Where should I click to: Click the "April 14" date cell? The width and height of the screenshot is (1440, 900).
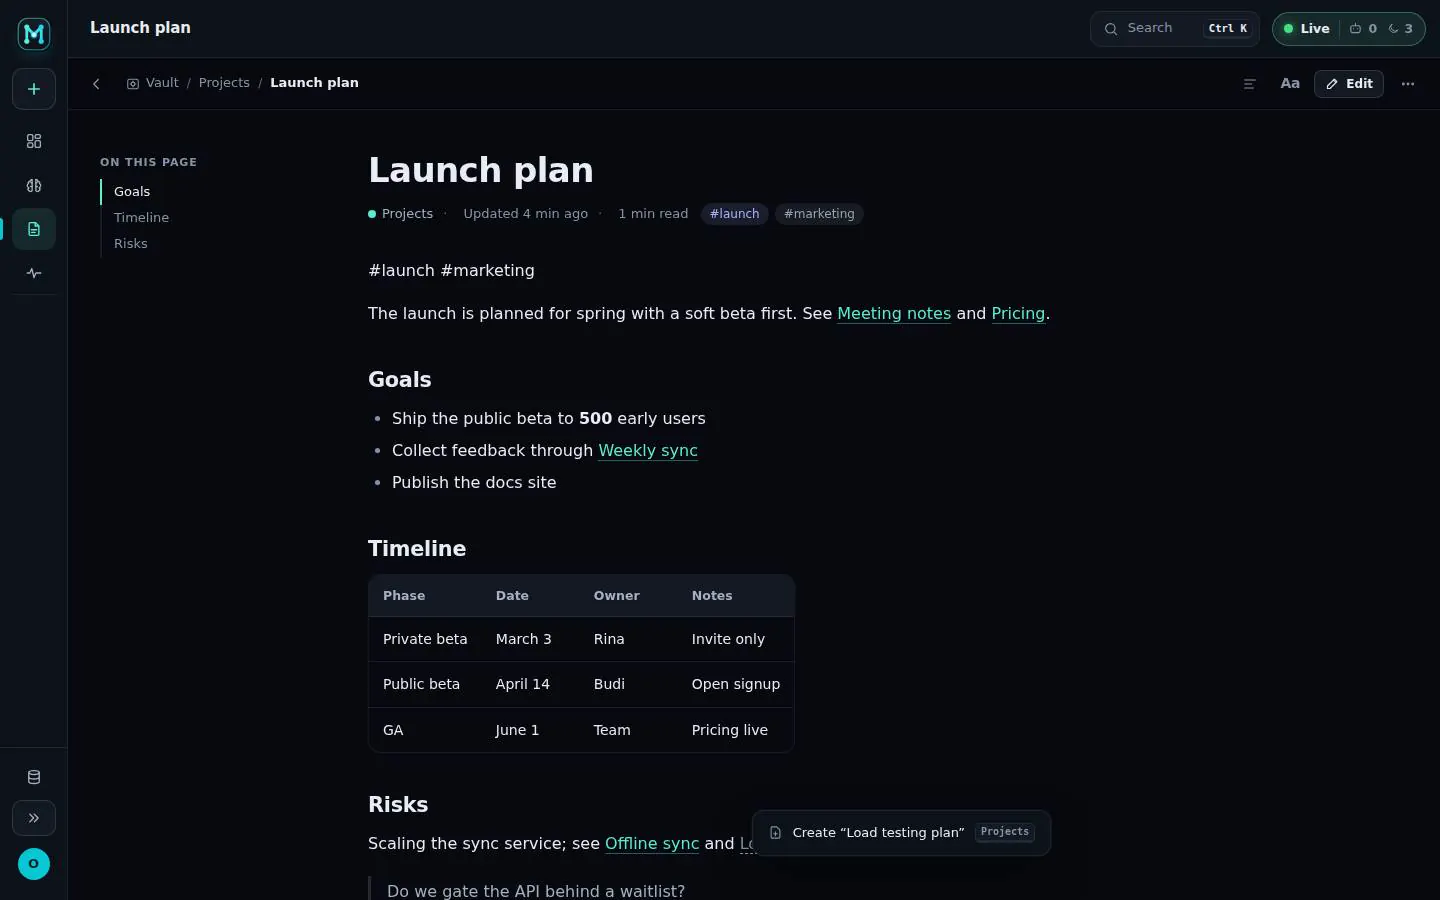(523, 684)
